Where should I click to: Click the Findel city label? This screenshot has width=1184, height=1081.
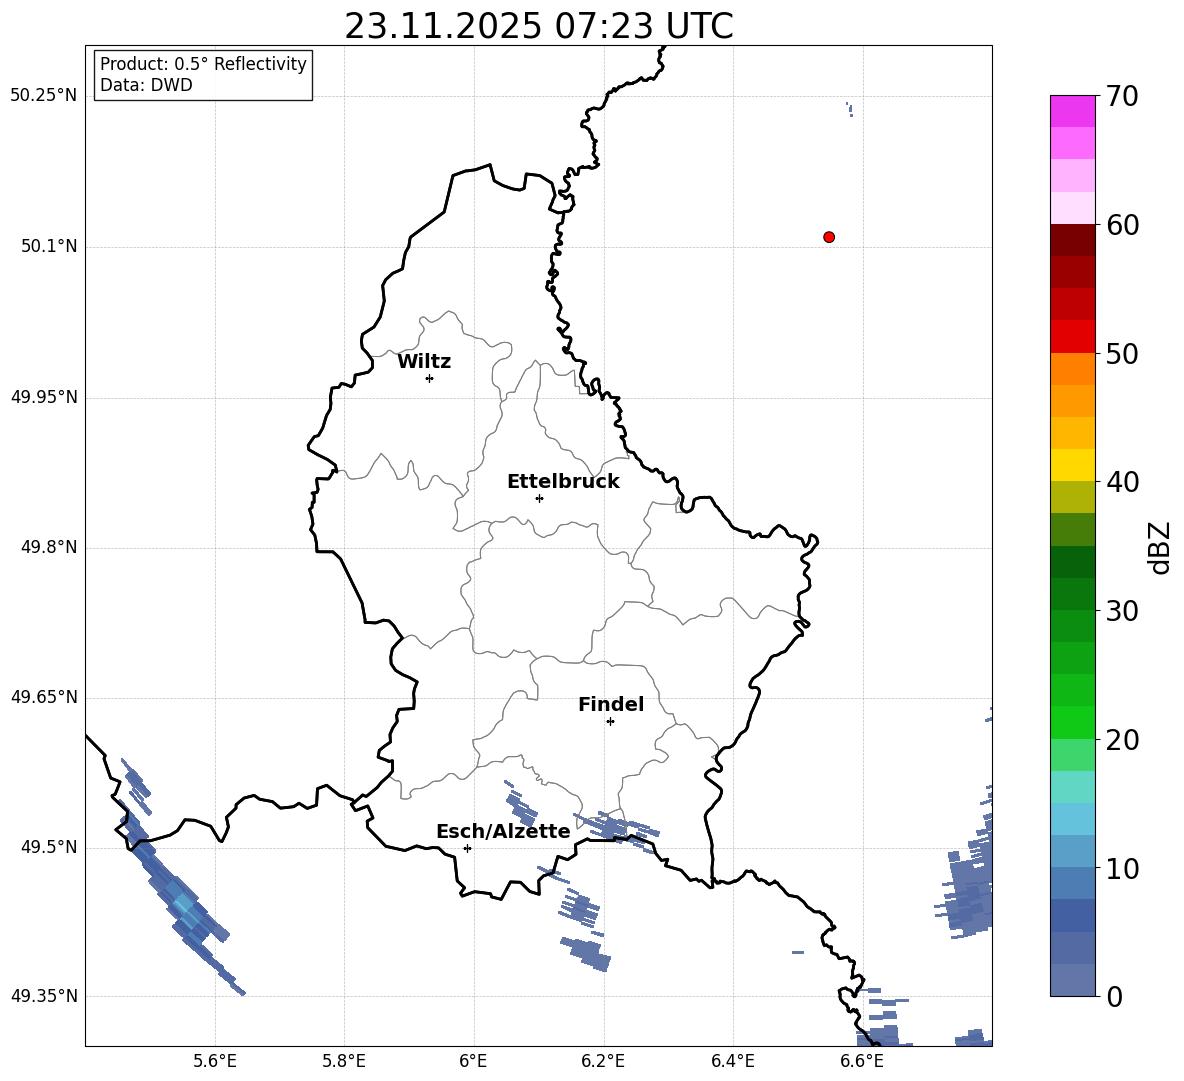[x=611, y=704]
